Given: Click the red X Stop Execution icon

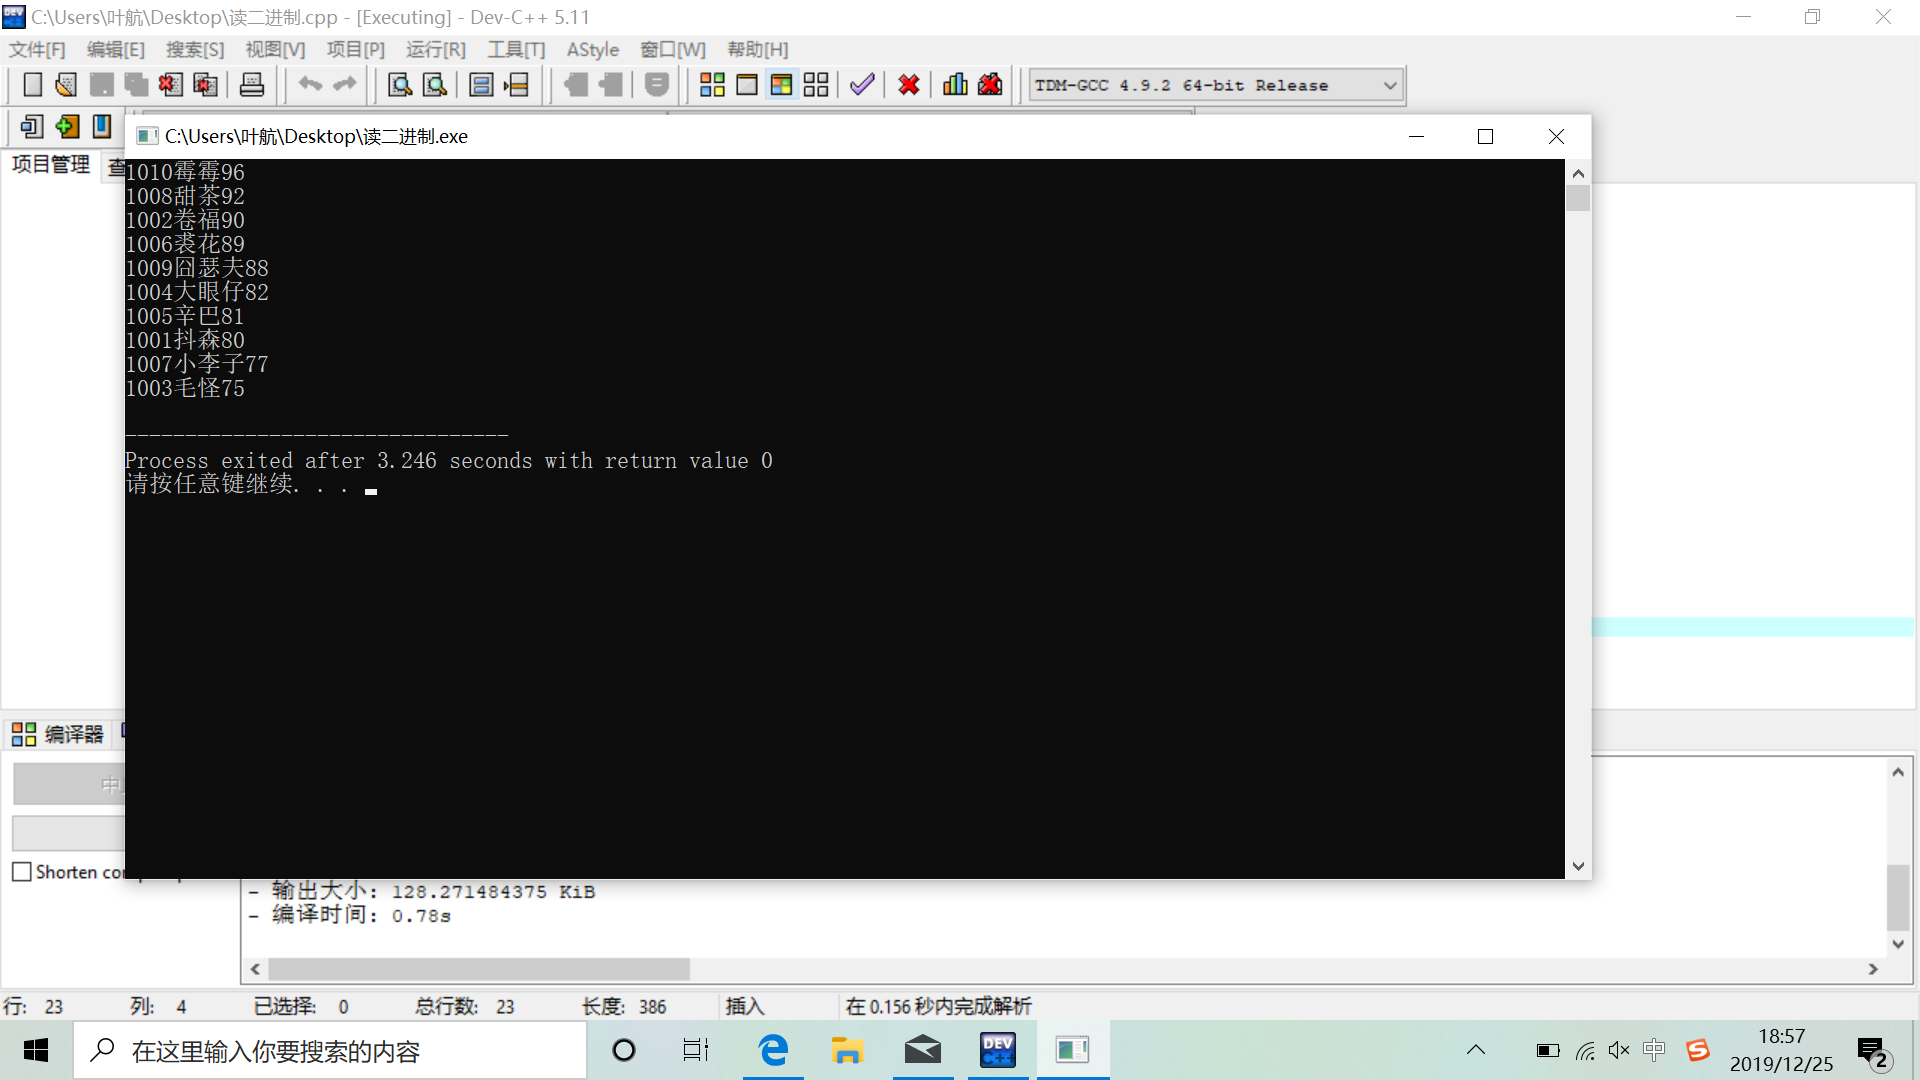Looking at the screenshot, I should tap(908, 85).
